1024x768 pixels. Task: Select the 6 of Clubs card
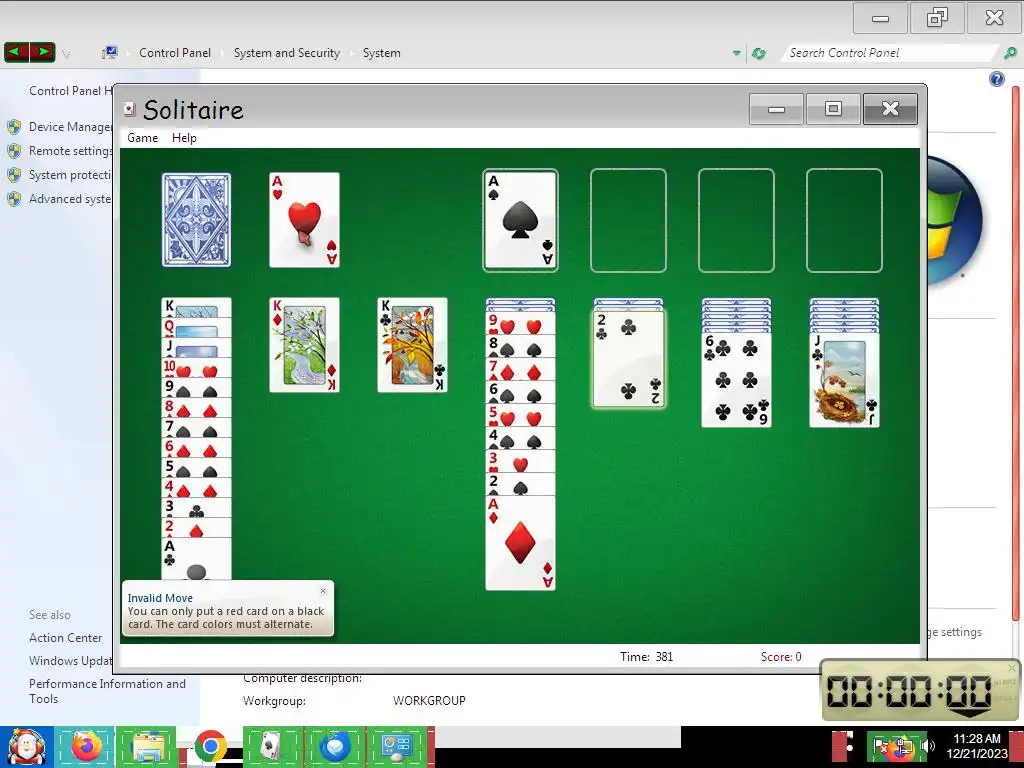tap(737, 380)
